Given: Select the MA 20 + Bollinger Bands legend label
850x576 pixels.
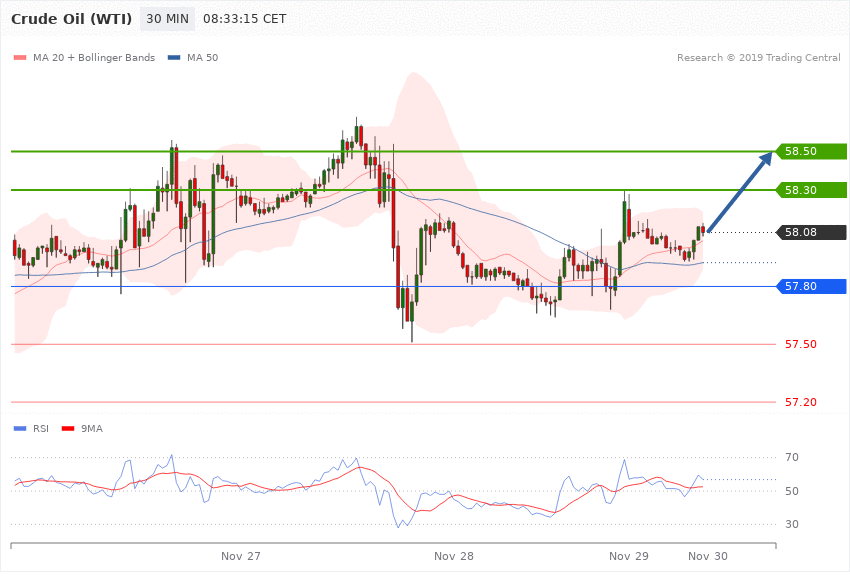Looking at the screenshot, I should 94,57.
